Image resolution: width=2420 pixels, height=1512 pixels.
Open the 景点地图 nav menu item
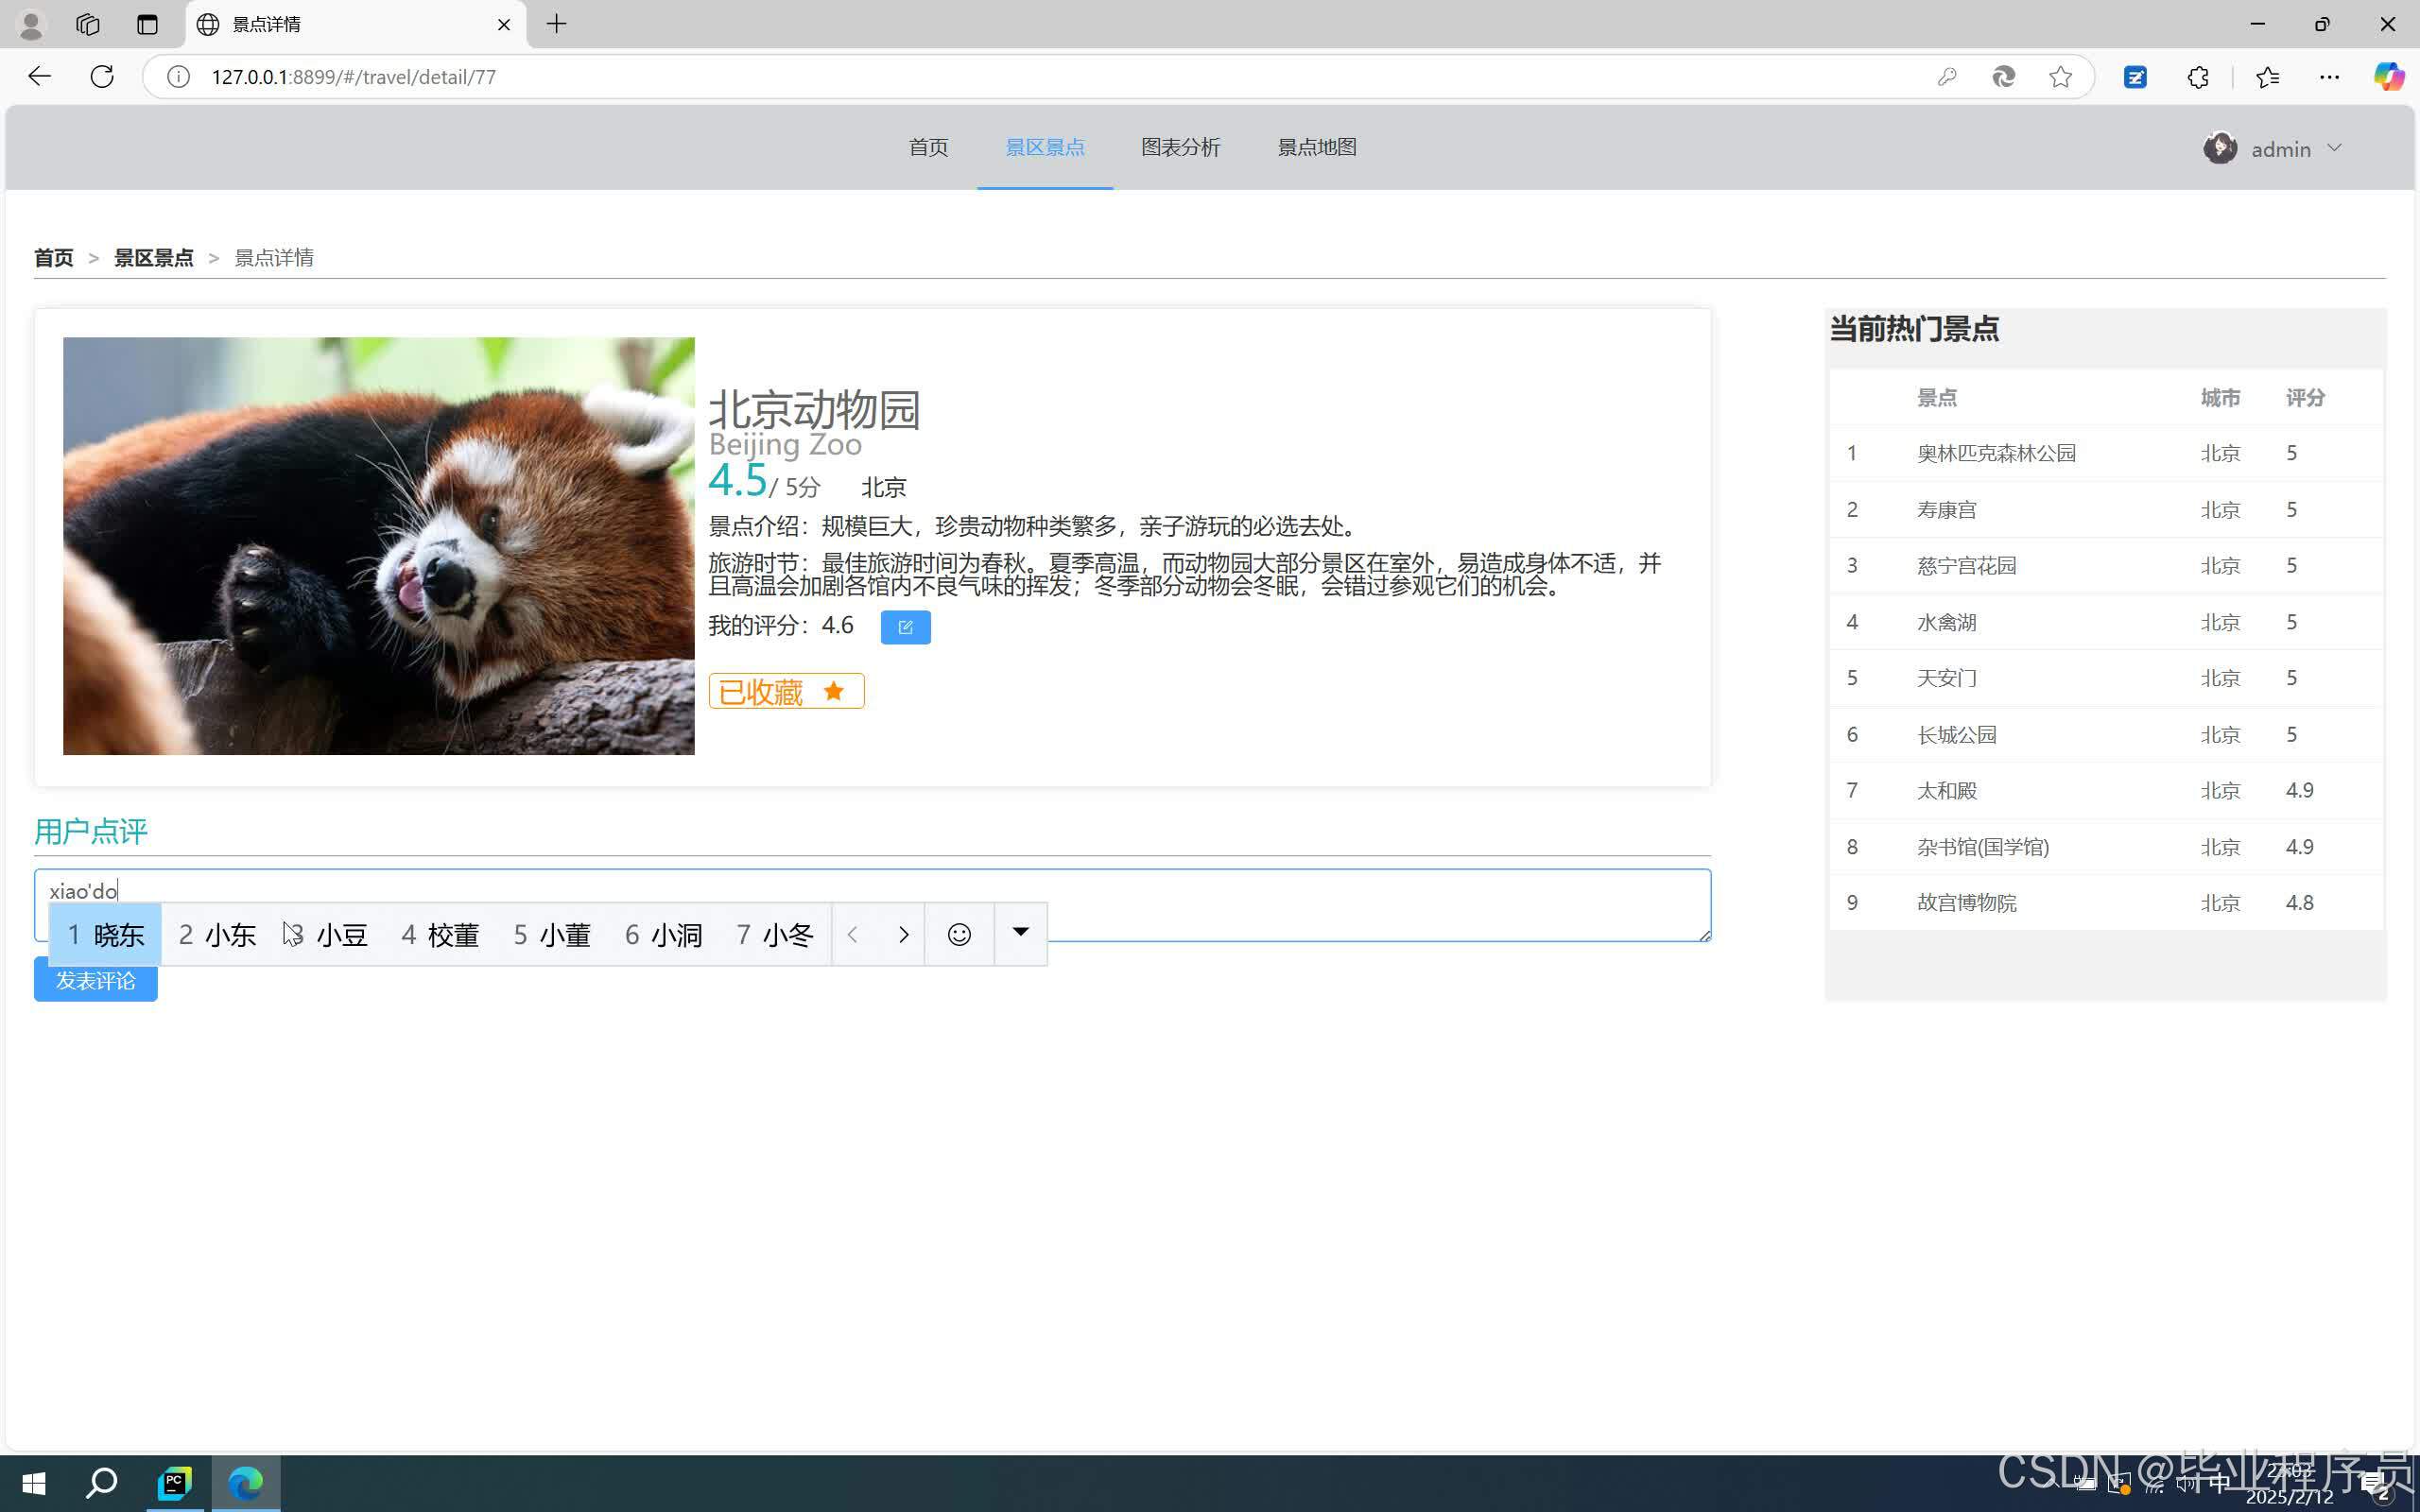(1316, 147)
